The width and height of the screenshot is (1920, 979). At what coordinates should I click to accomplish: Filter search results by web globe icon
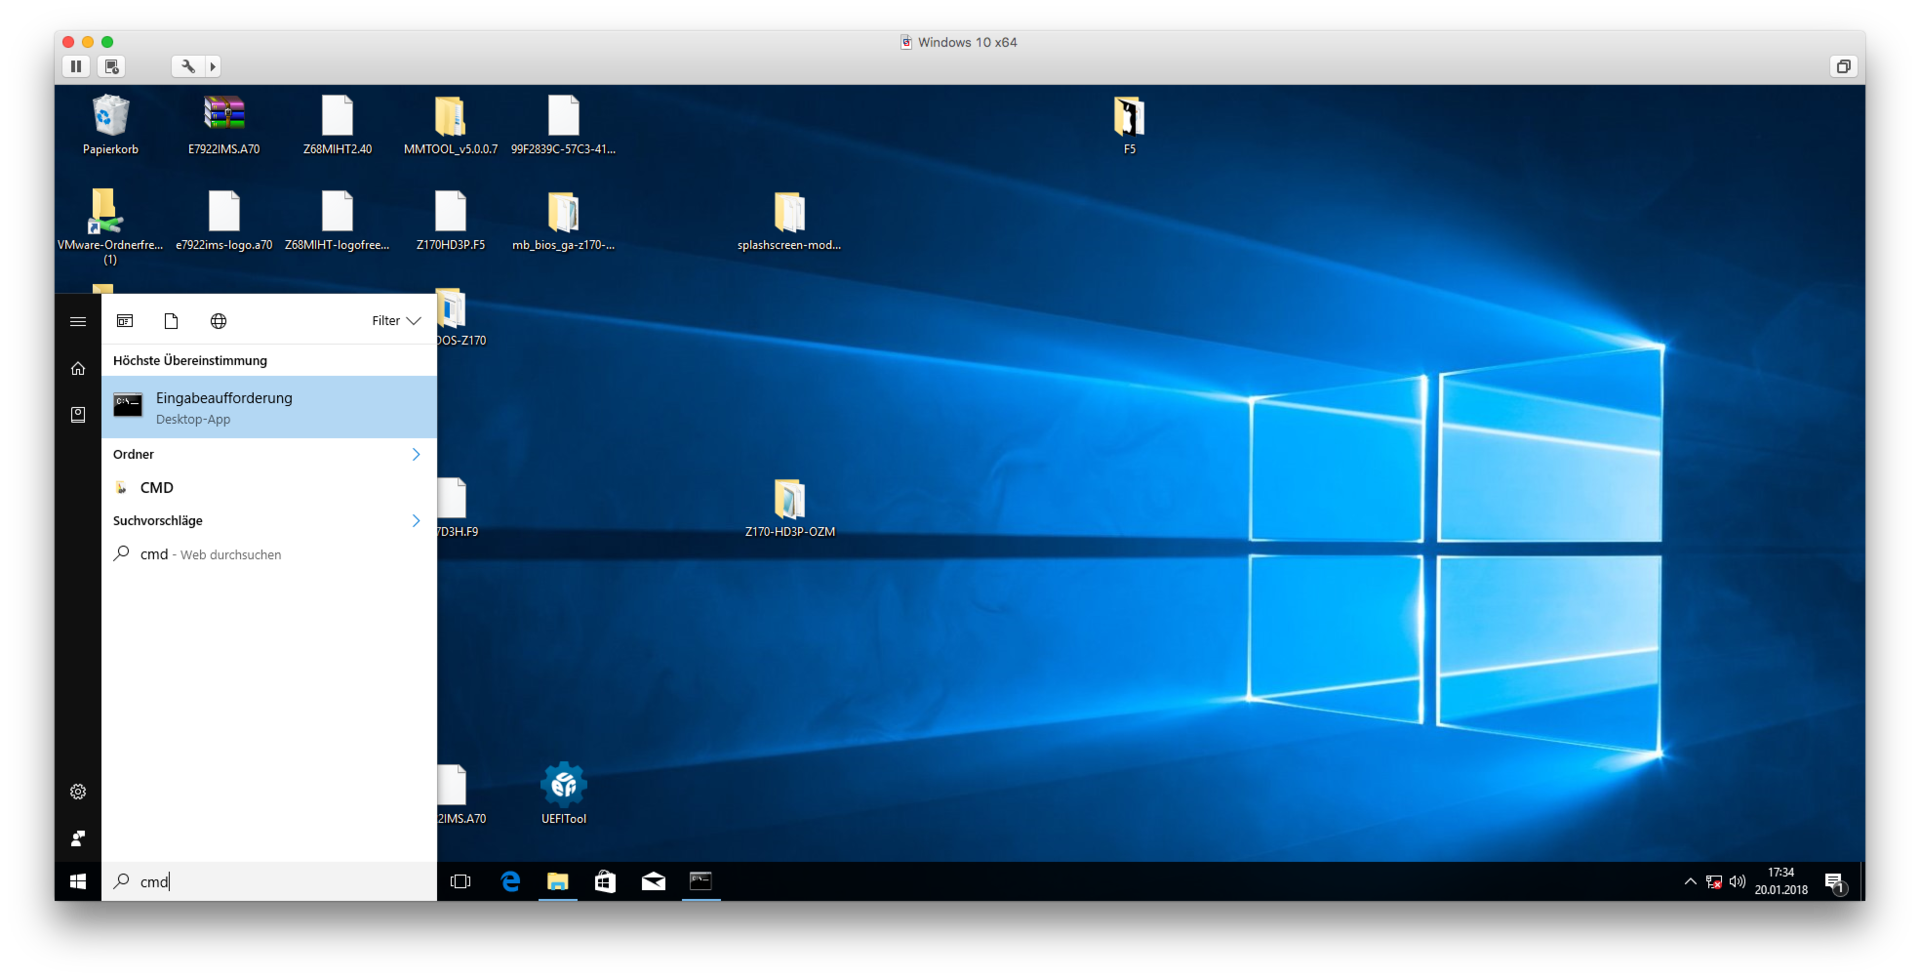click(218, 321)
